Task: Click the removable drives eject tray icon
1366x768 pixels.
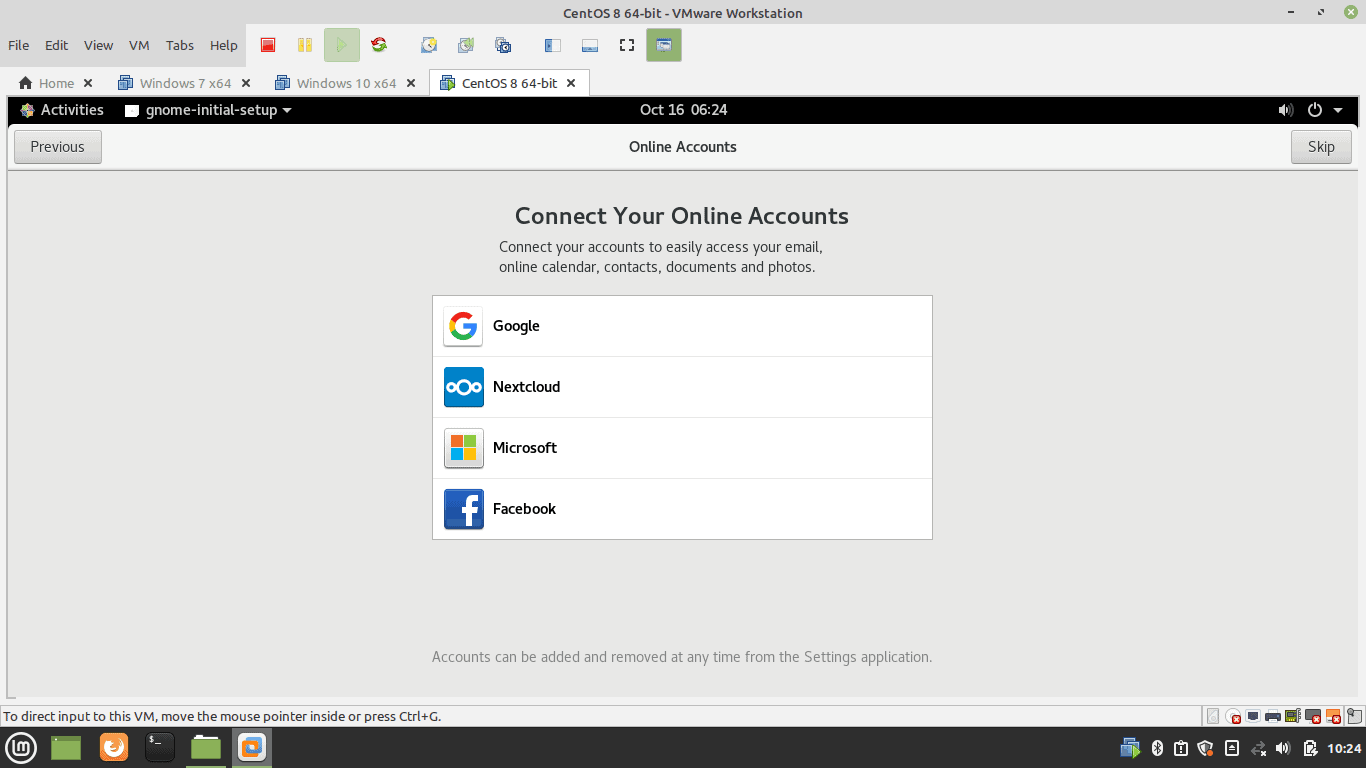Action: click(1232, 748)
